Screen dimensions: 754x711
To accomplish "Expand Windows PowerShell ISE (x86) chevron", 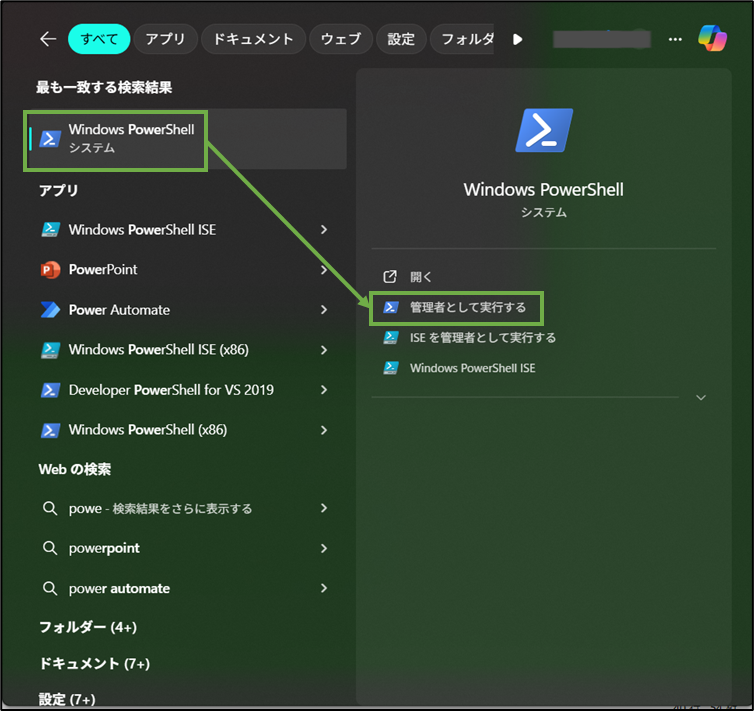I will click(324, 350).
